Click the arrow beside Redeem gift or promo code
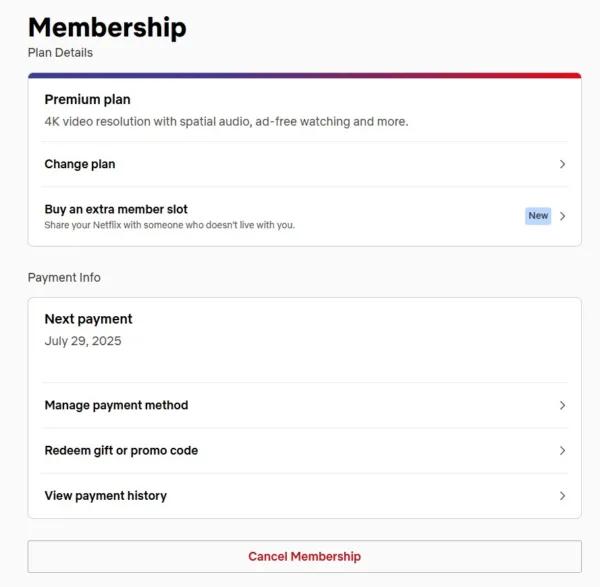Image resolution: width=600 pixels, height=587 pixels. tap(563, 451)
